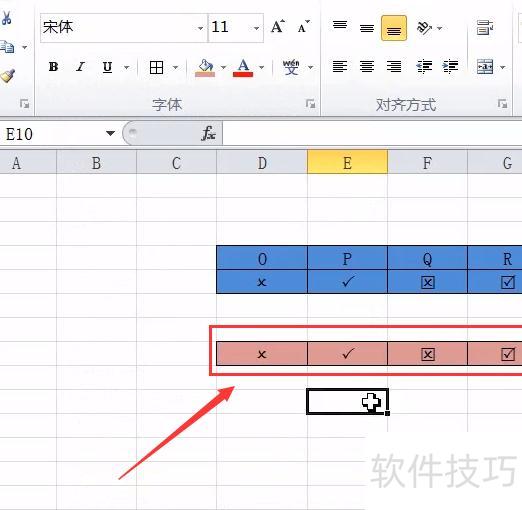Open the clipboard group dialog launcher
This screenshot has height=510, width=522.
click(x=24, y=104)
